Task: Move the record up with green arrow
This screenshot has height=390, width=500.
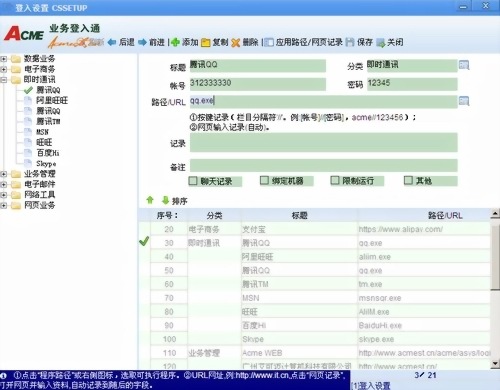Action: [150, 200]
